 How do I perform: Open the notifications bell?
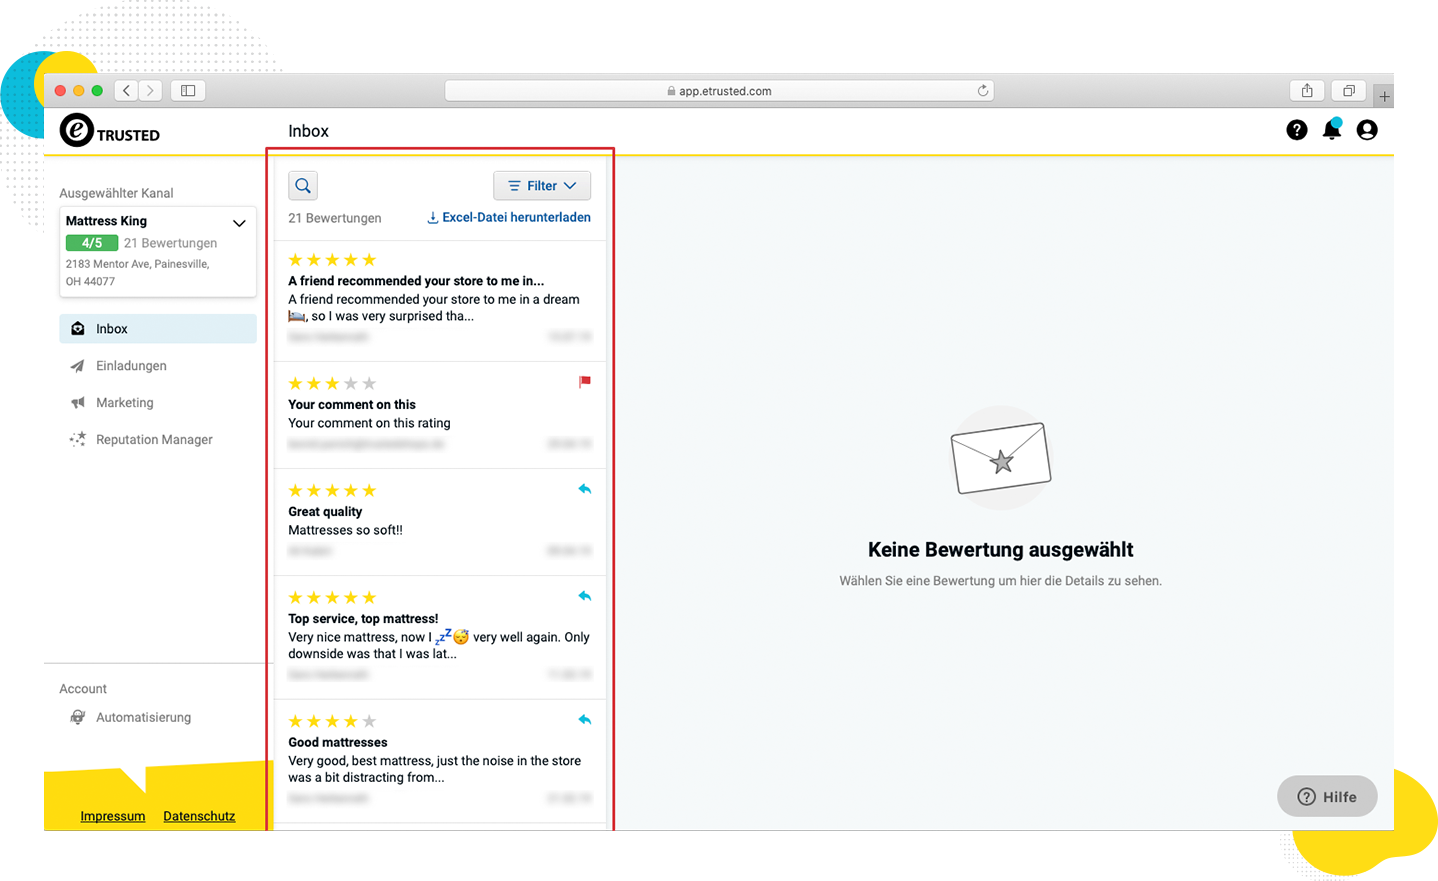[x=1331, y=130]
